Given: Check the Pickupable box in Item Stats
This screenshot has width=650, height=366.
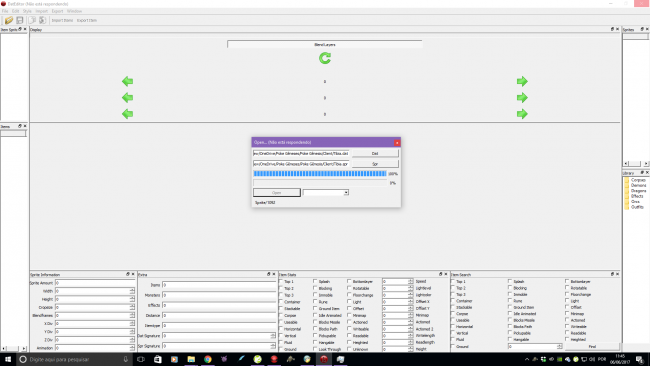Looking at the screenshot, I should [315, 335].
